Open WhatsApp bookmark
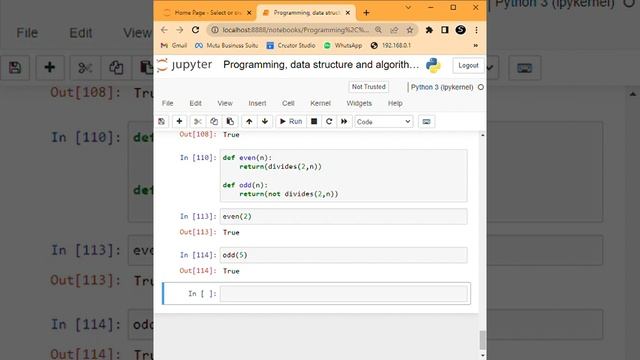Viewport: 640px width, 360px height. pyautogui.click(x=343, y=45)
